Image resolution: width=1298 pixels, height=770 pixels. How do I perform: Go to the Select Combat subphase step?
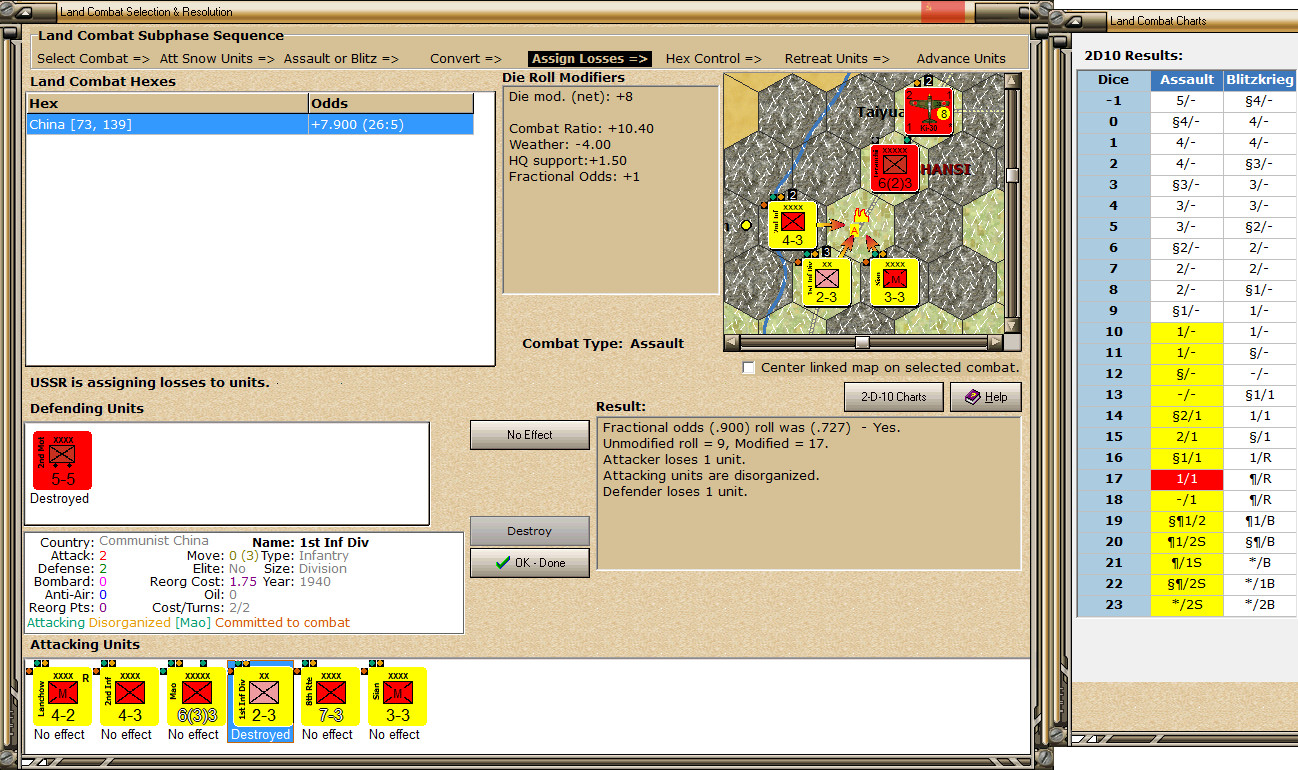click(x=94, y=59)
